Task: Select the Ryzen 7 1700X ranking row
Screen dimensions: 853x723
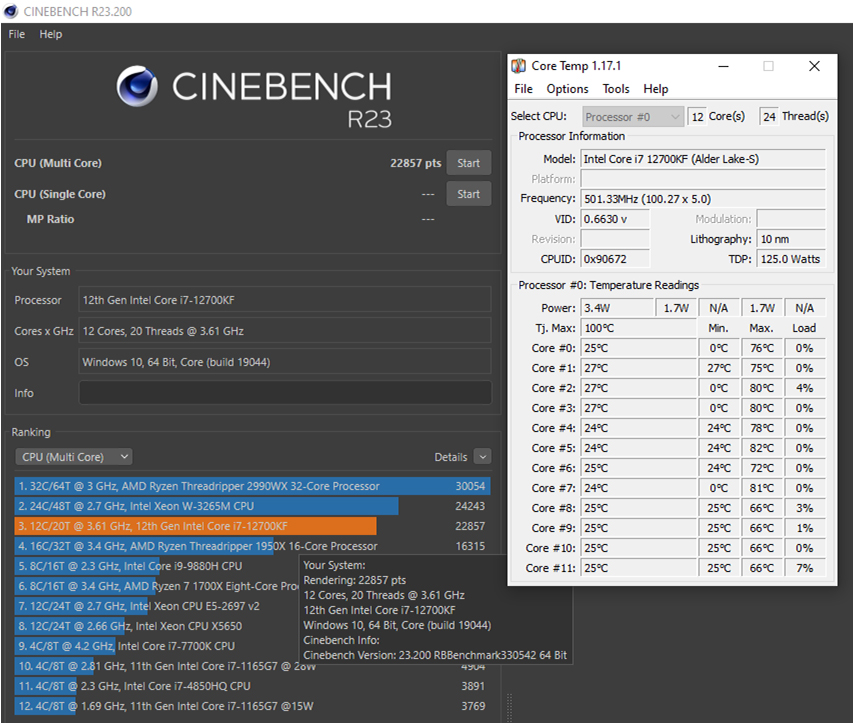Action: [157, 586]
